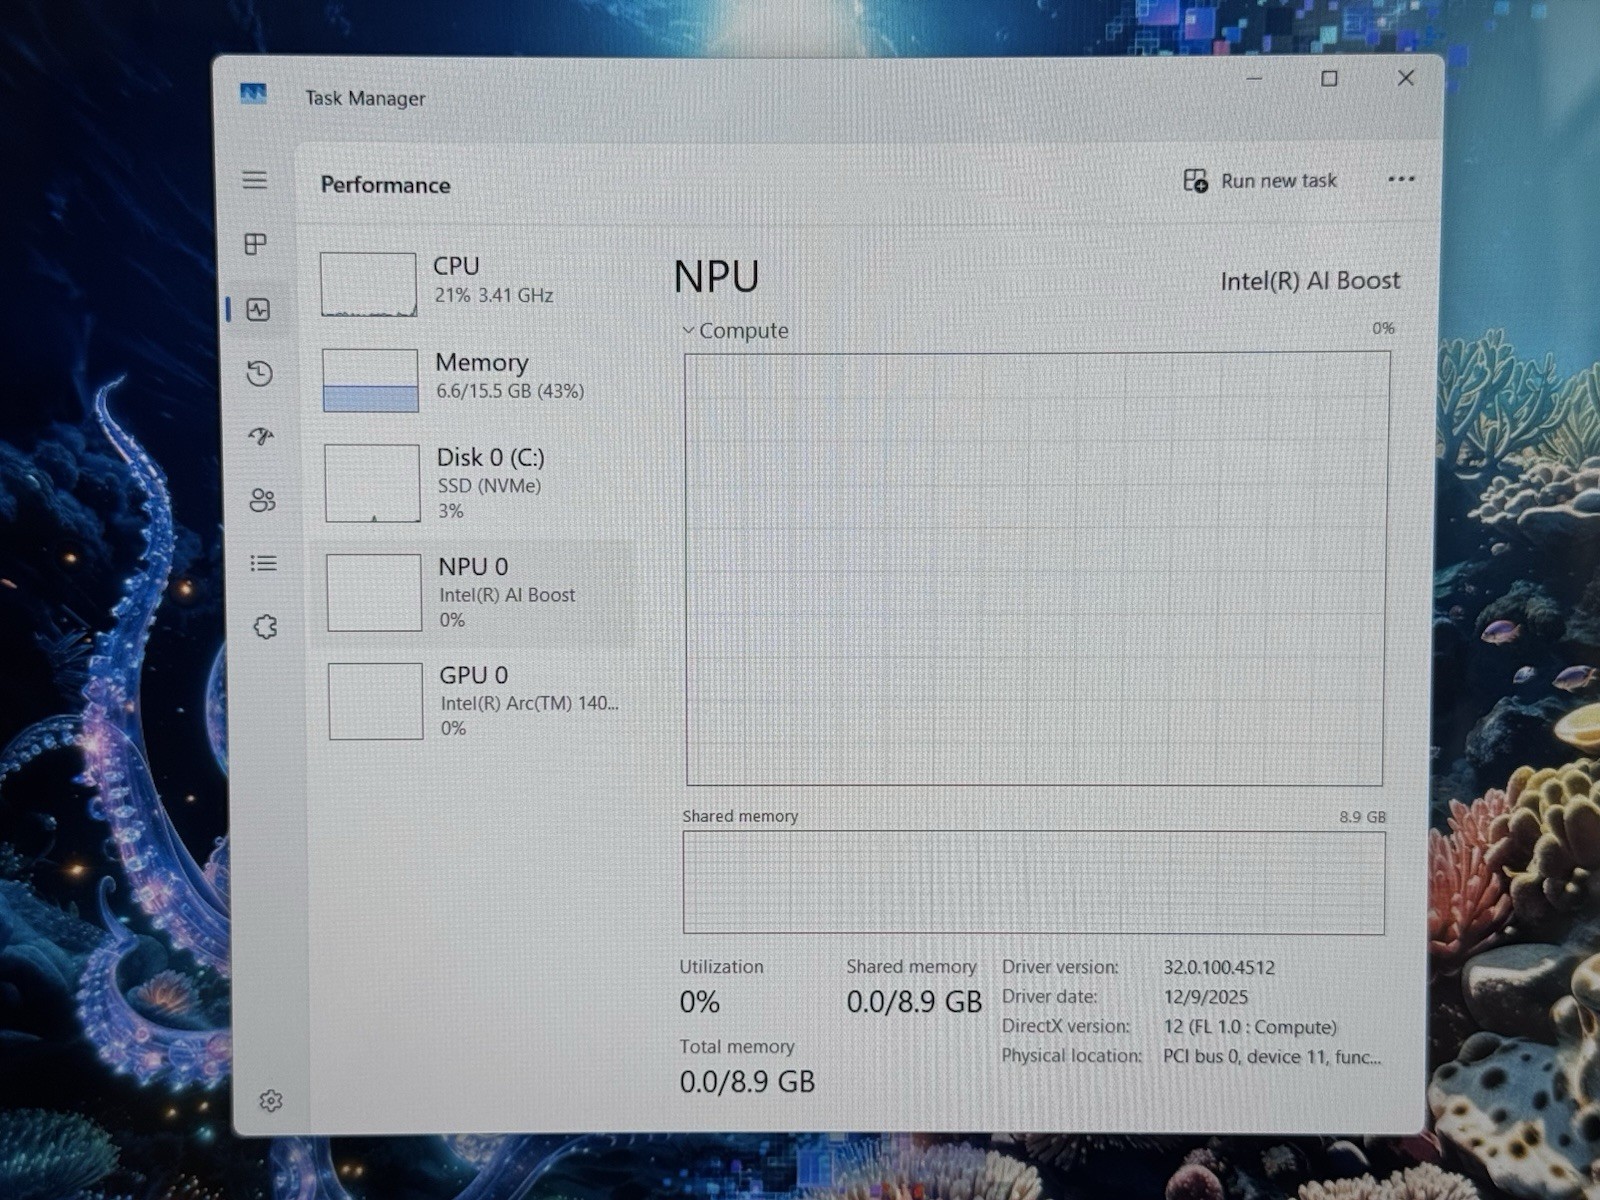Click the large NPU heading
1600x1200 pixels.
click(x=716, y=277)
